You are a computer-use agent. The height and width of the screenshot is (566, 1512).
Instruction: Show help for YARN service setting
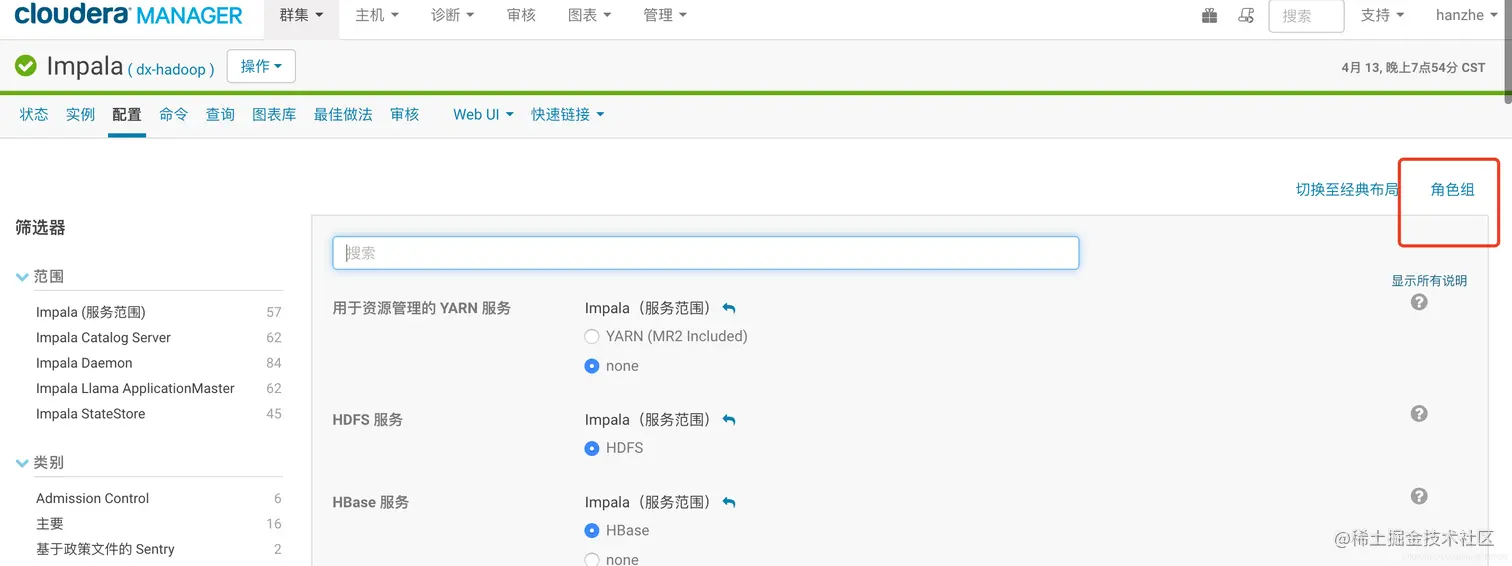[x=1419, y=302]
